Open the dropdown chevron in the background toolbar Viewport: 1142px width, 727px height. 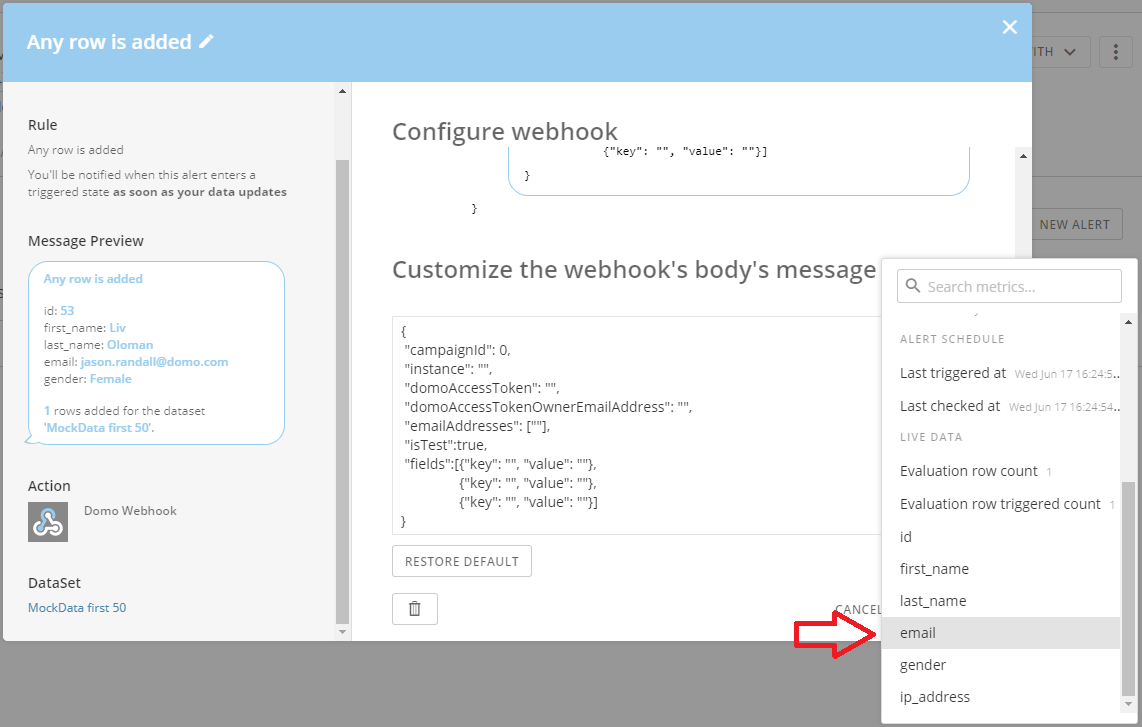point(1069,52)
